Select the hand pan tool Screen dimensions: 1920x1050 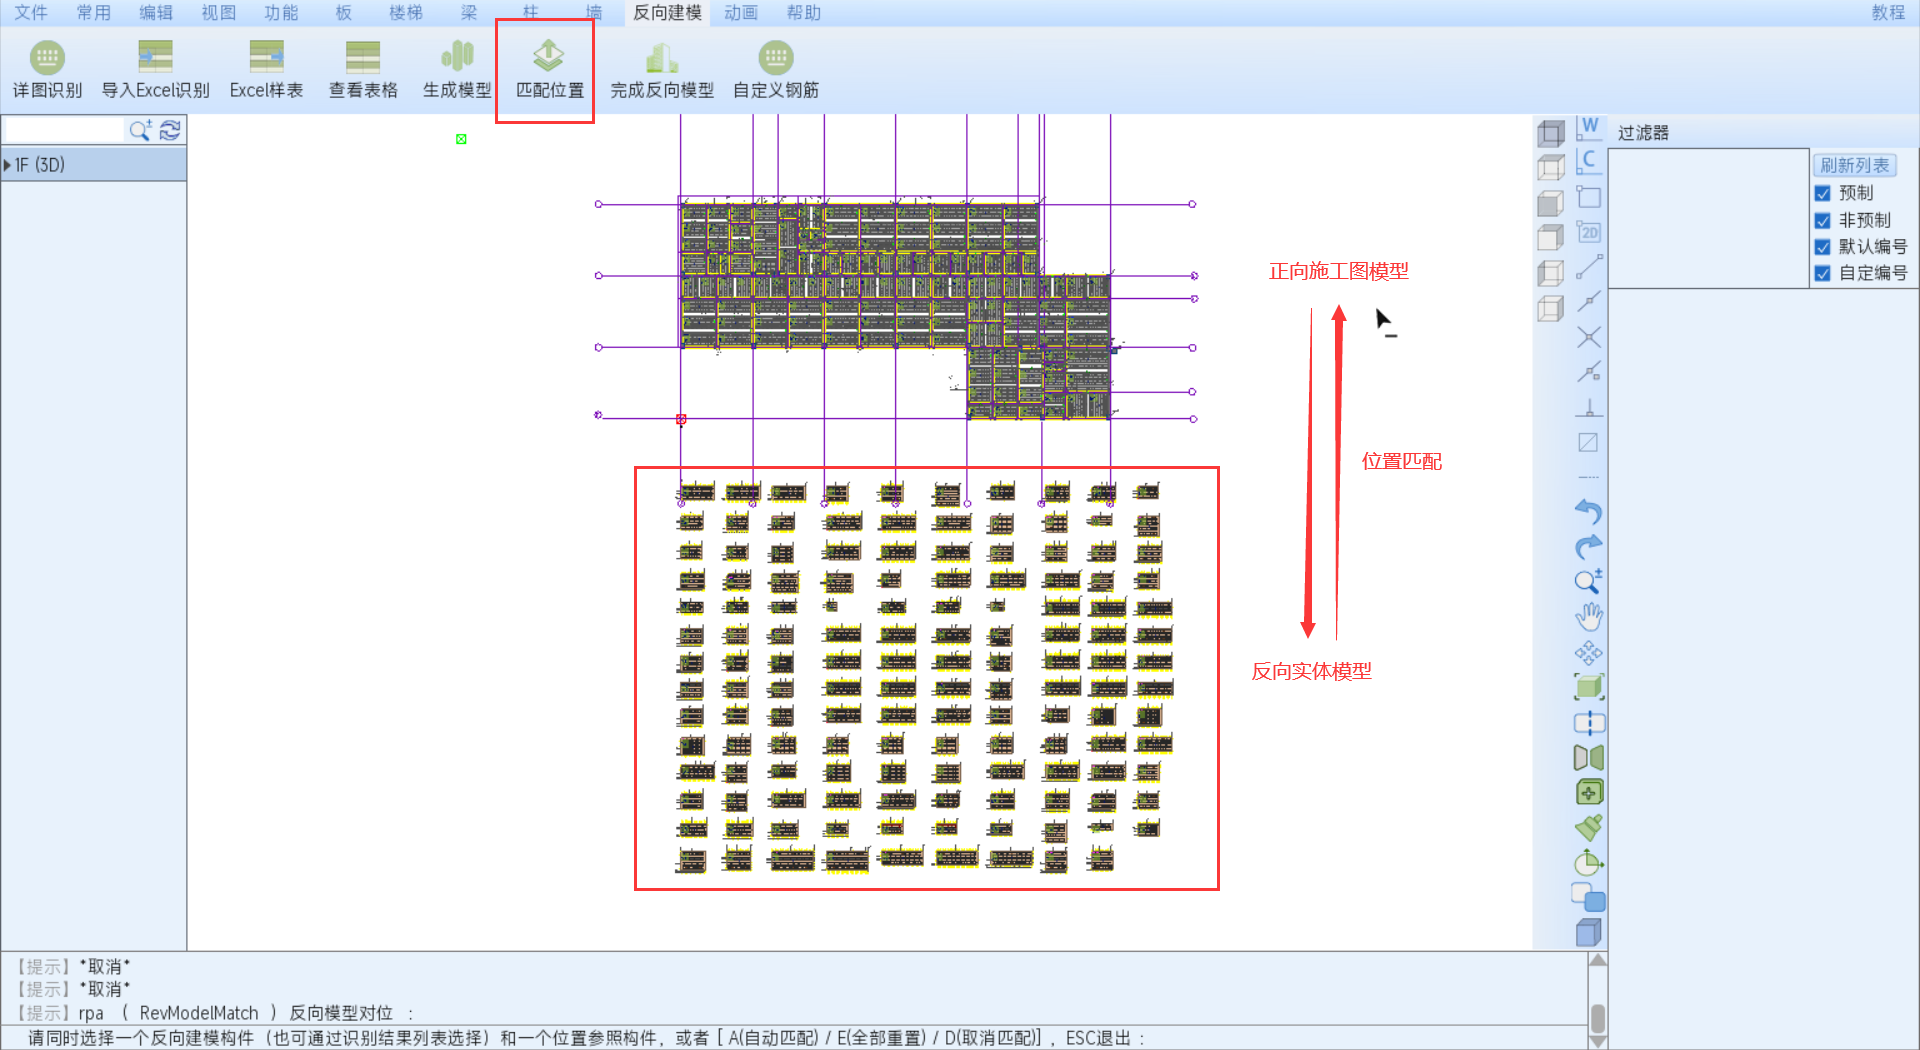(1588, 617)
